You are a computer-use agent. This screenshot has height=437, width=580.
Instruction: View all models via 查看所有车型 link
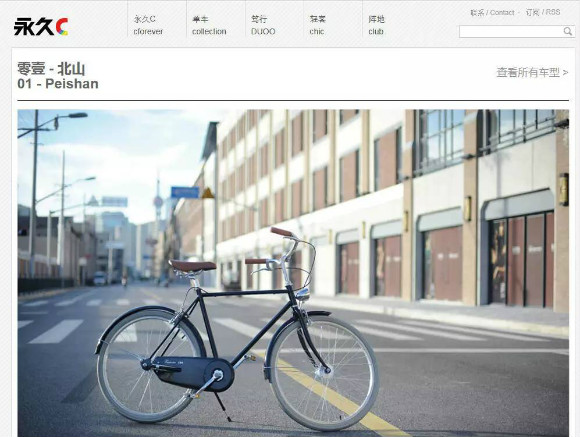tap(528, 73)
